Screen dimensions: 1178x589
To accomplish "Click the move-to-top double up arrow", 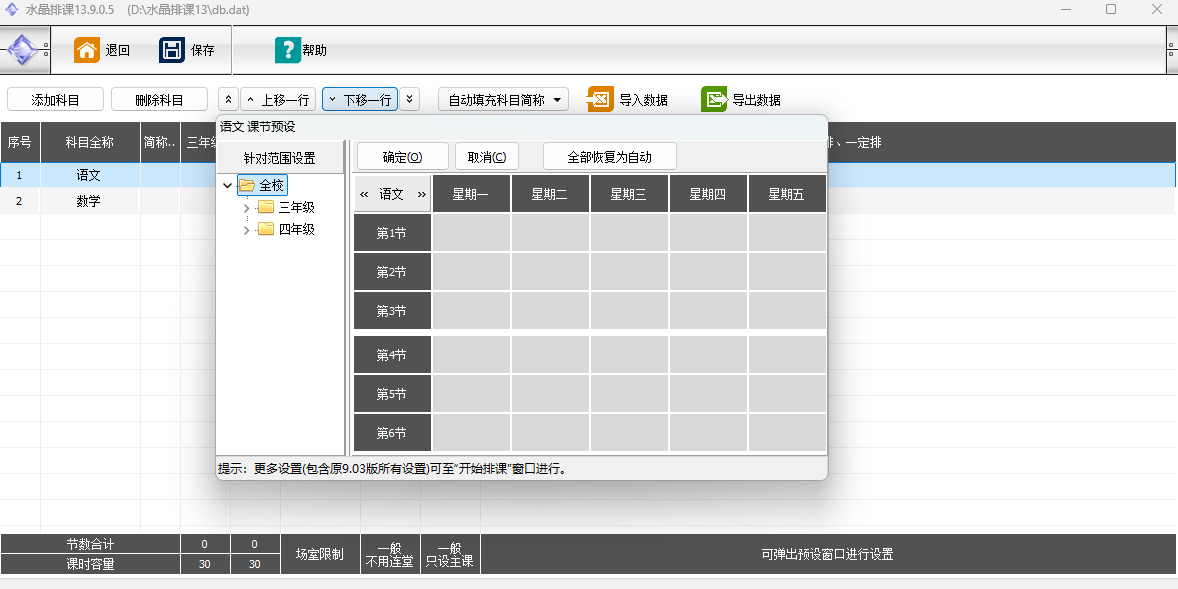I will tap(228, 100).
